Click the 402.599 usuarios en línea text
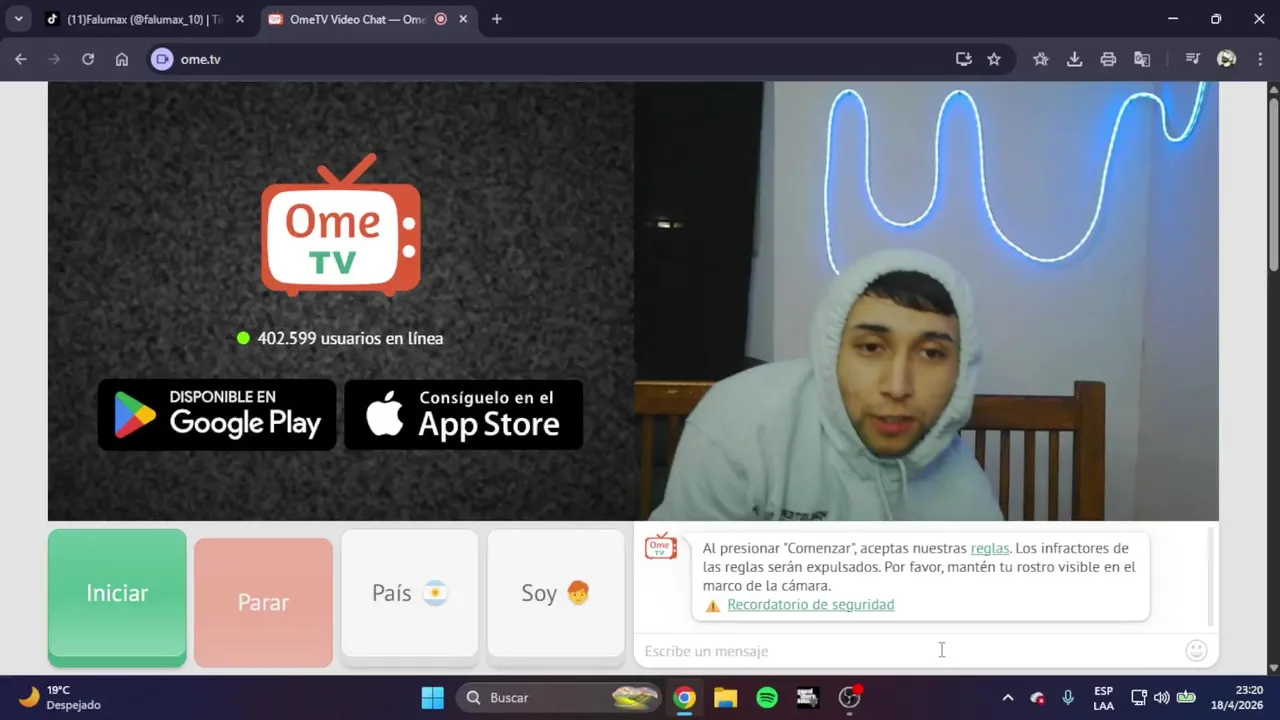1280x720 pixels. (x=350, y=338)
